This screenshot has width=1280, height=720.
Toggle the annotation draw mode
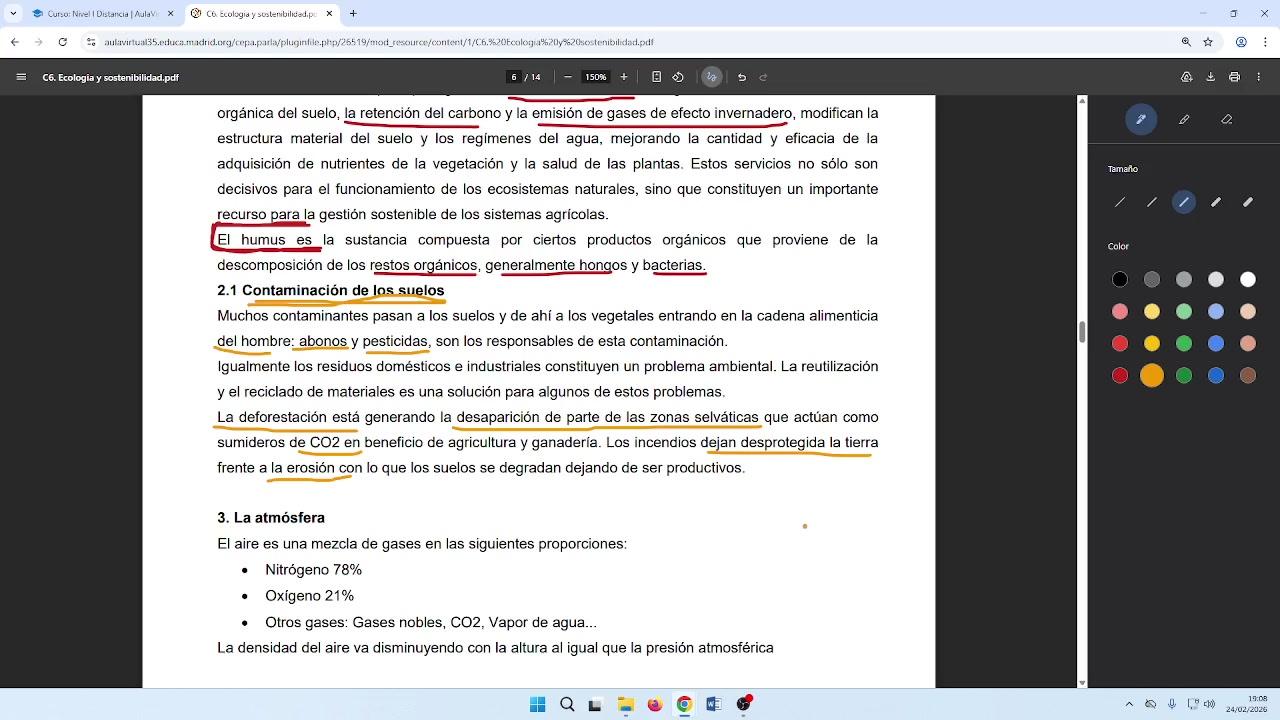coord(711,77)
